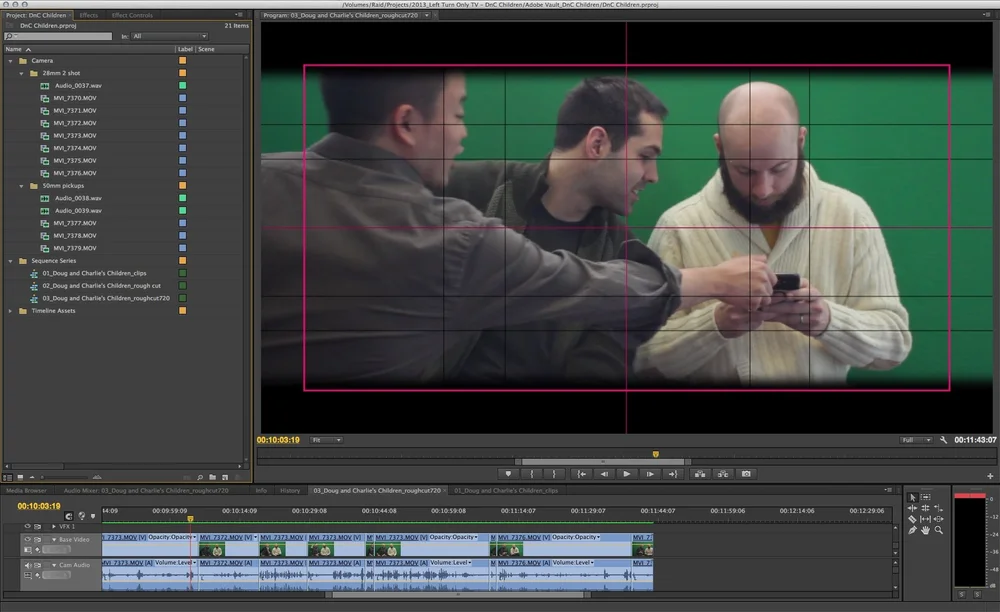Toggle Base Video track eye visibility
The height and width of the screenshot is (612, 1000).
pos(27,539)
